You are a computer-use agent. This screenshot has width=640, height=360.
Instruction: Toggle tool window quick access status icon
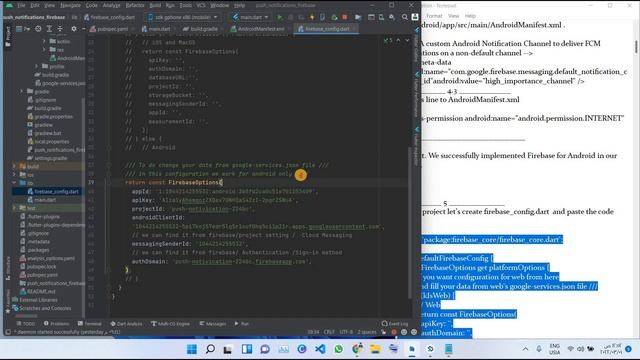tap(8, 332)
